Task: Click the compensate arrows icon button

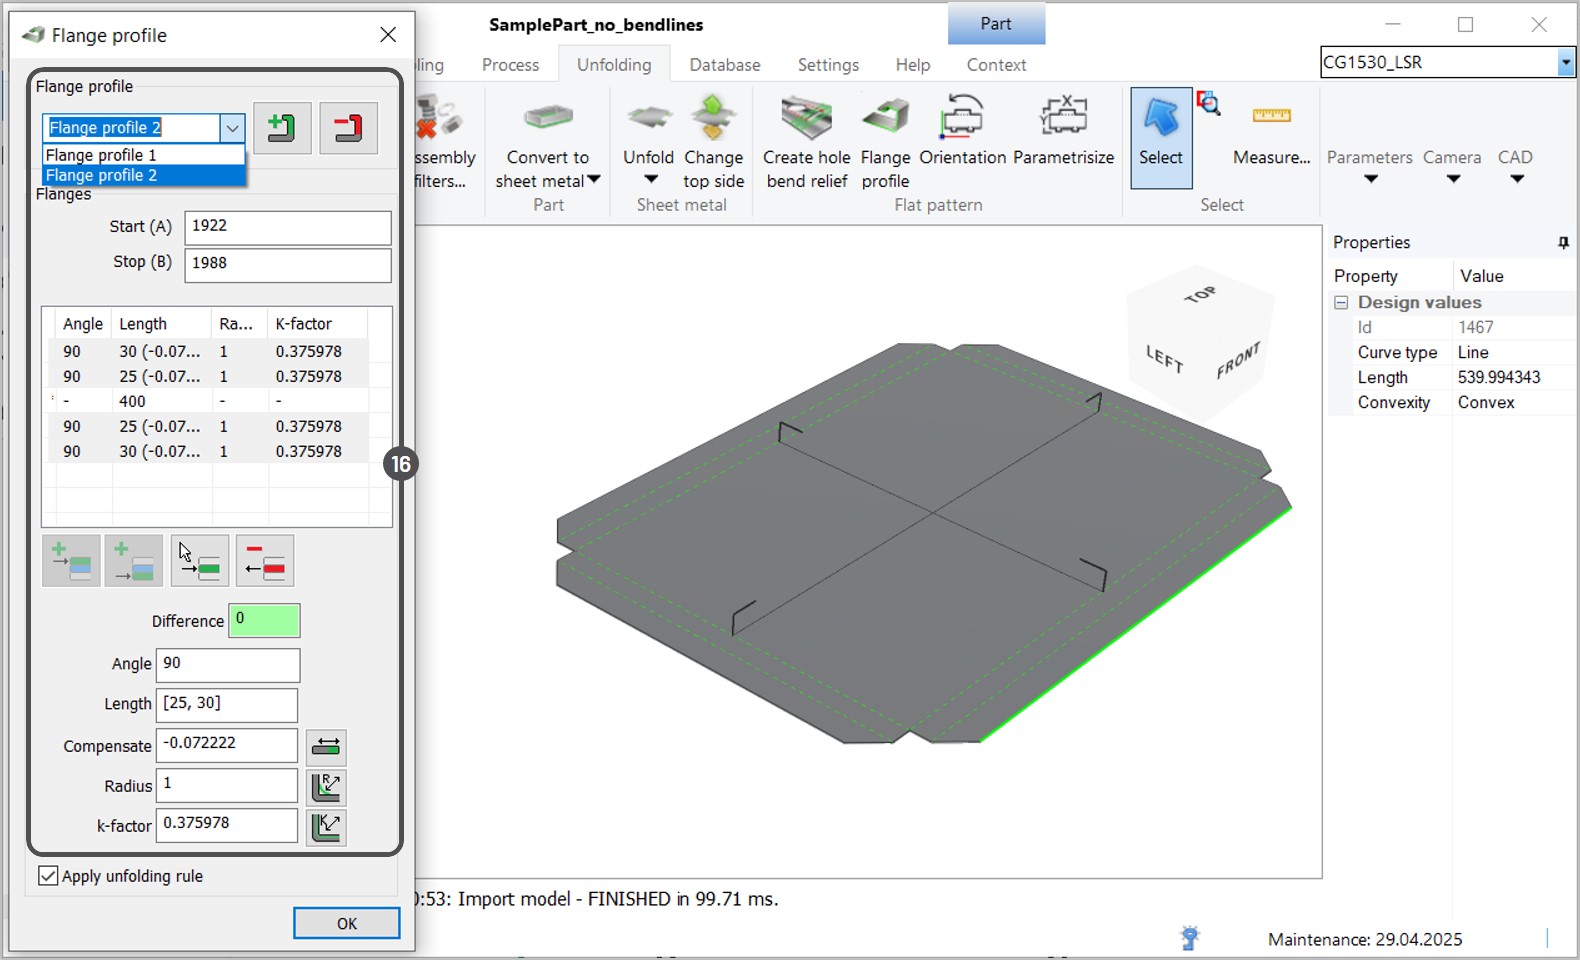Action: pyautogui.click(x=326, y=746)
